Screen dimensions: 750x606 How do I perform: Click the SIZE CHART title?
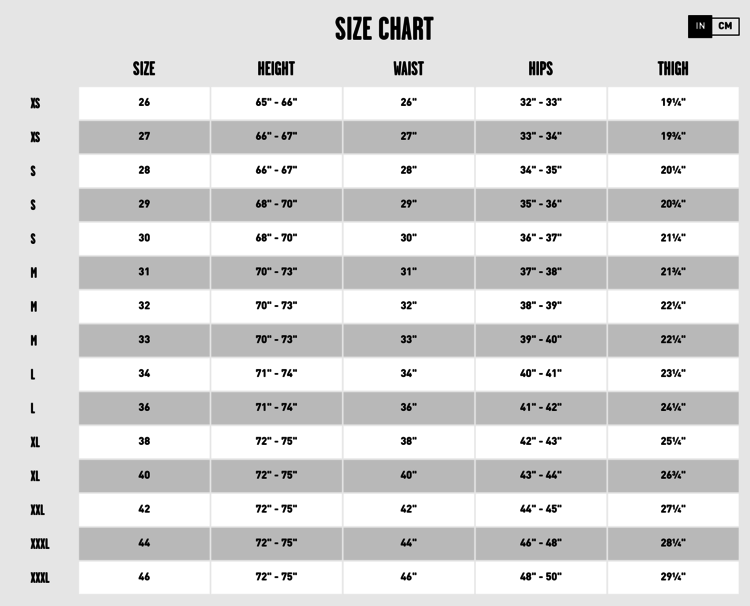[384, 29]
